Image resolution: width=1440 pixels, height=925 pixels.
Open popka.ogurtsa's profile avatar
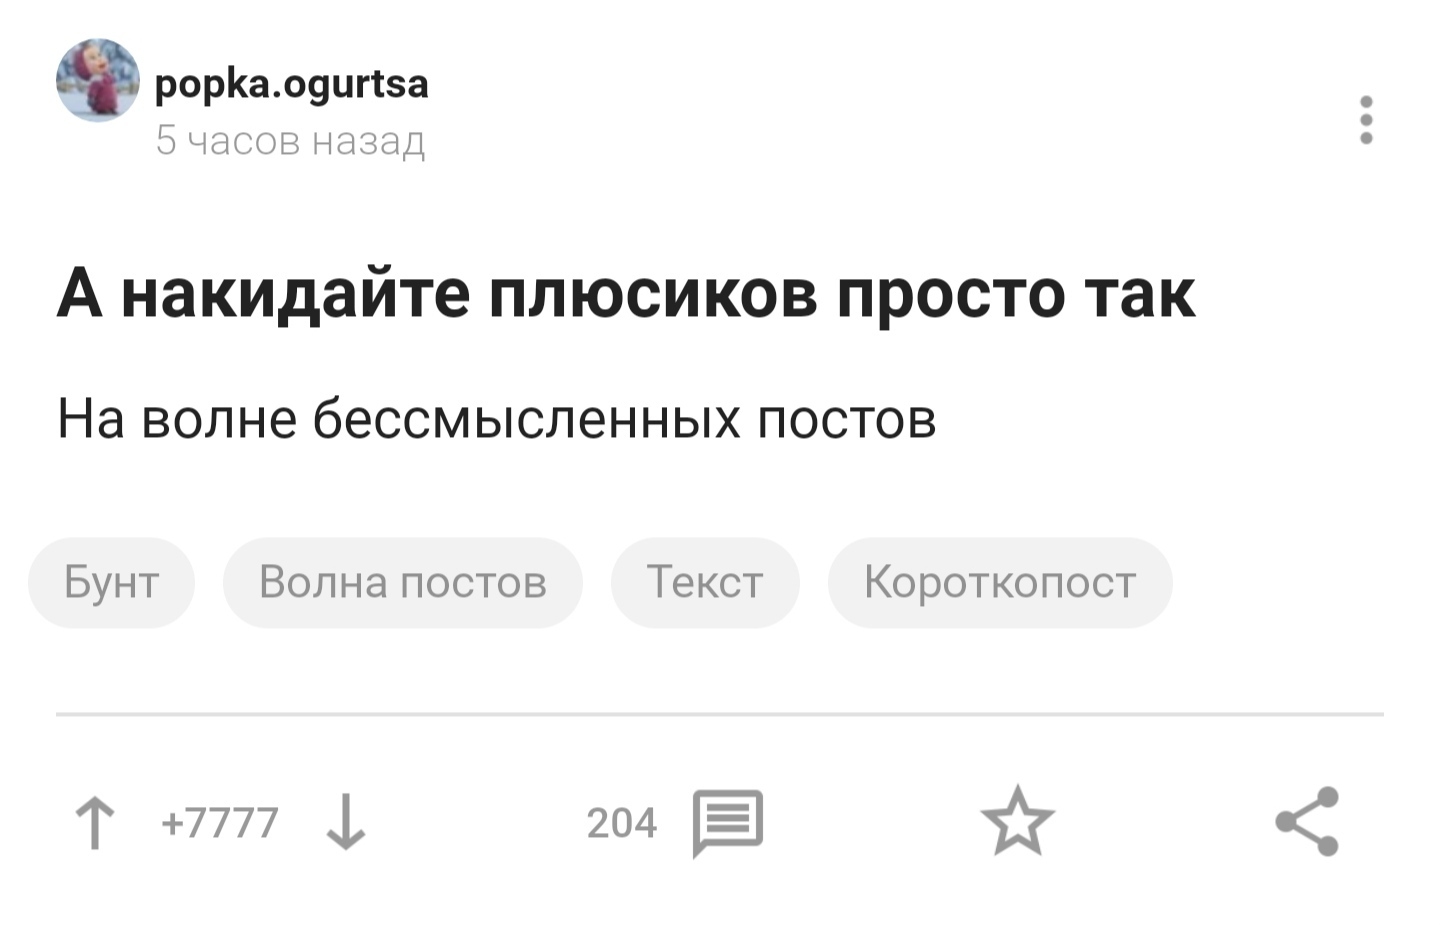[97, 80]
